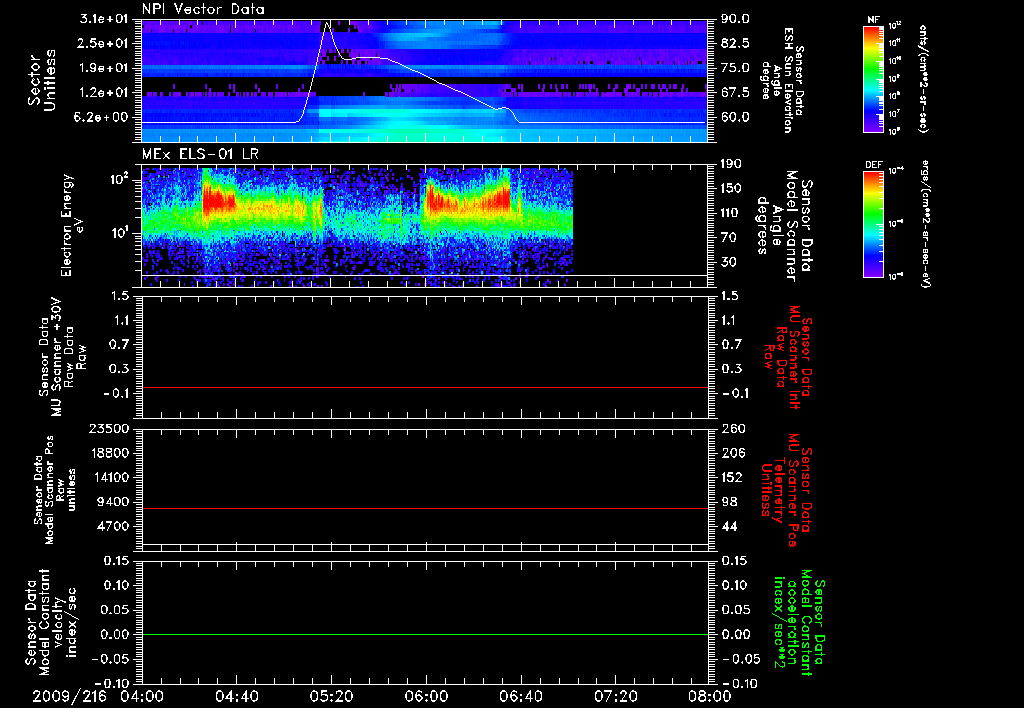This screenshot has width=1024, height=708.
Task: Select the "ergs/(cm**2-sr-sec-eV)" units label
Action: click(925, 224)
